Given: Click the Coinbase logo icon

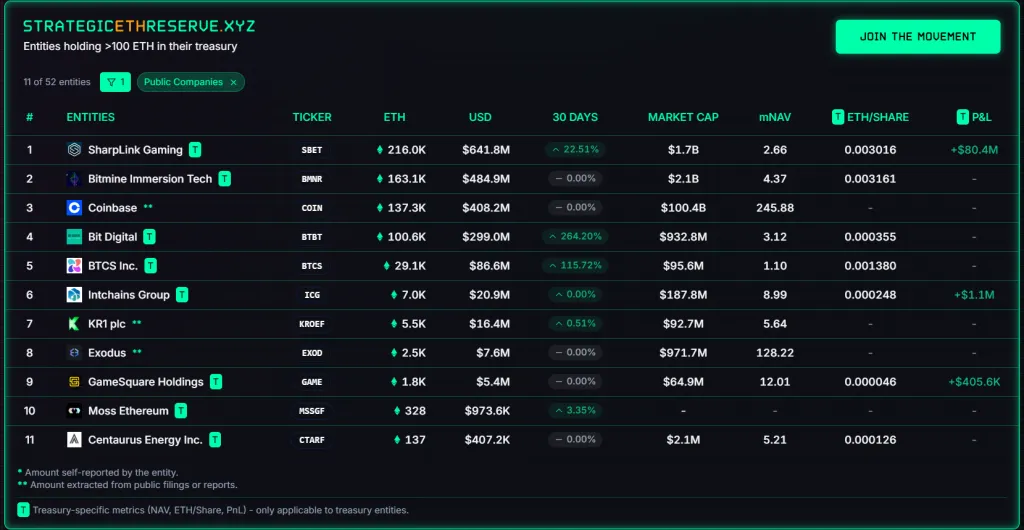Looking at the screenshot, I should (x=74, y=208).
